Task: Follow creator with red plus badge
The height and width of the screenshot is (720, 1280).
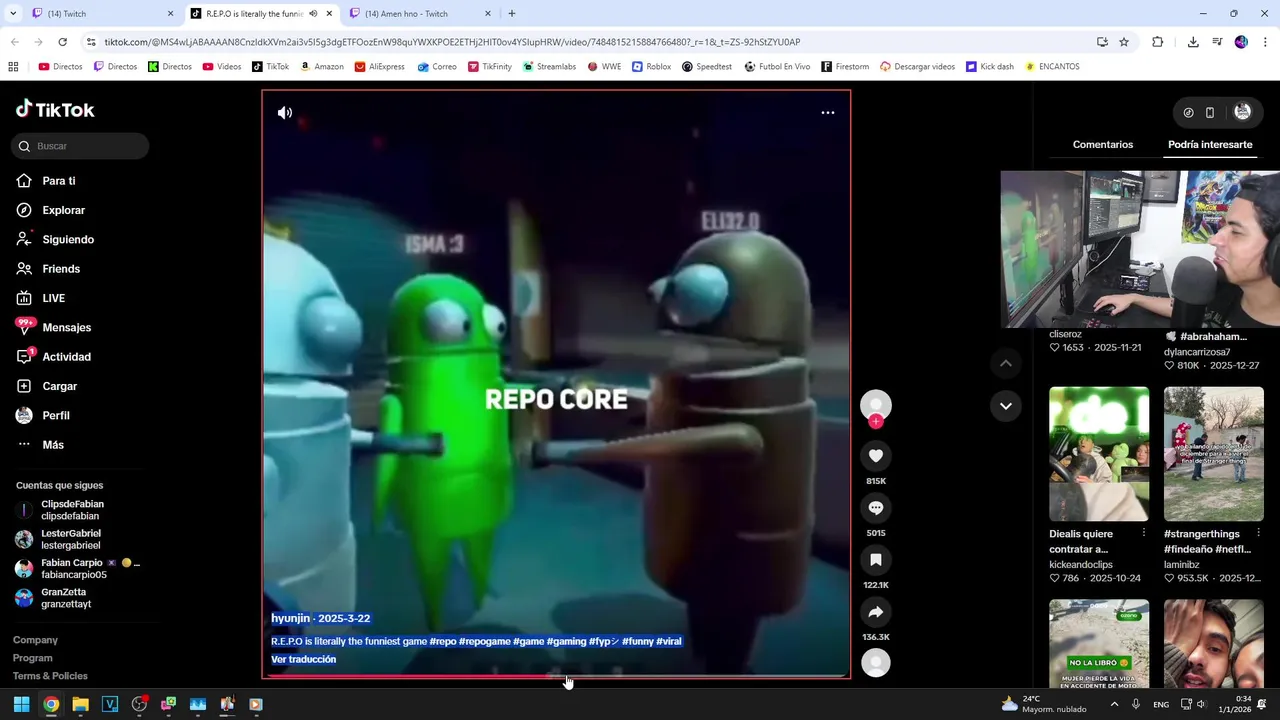Action: pos(876,422)
